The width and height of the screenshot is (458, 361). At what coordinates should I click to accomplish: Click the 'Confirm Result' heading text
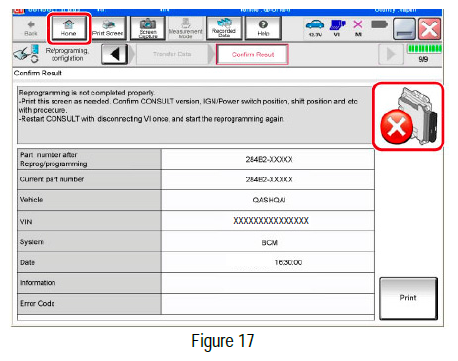pyautogui.click(x=38, y=73)
